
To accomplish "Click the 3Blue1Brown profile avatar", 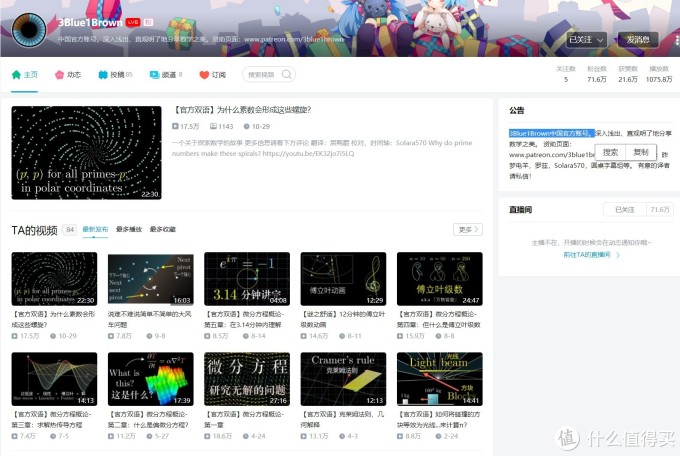I will point(29,30).
